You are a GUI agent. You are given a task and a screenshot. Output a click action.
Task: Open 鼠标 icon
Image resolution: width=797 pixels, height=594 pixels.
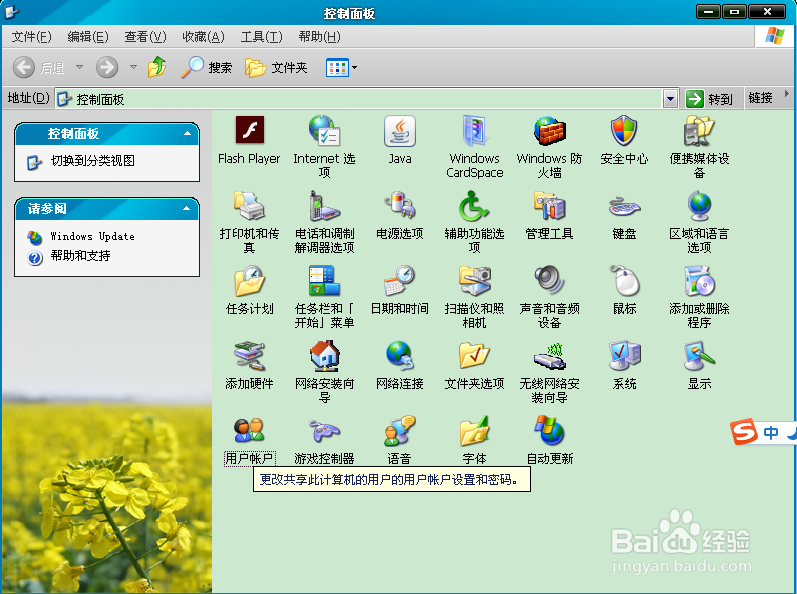point(624,280)
